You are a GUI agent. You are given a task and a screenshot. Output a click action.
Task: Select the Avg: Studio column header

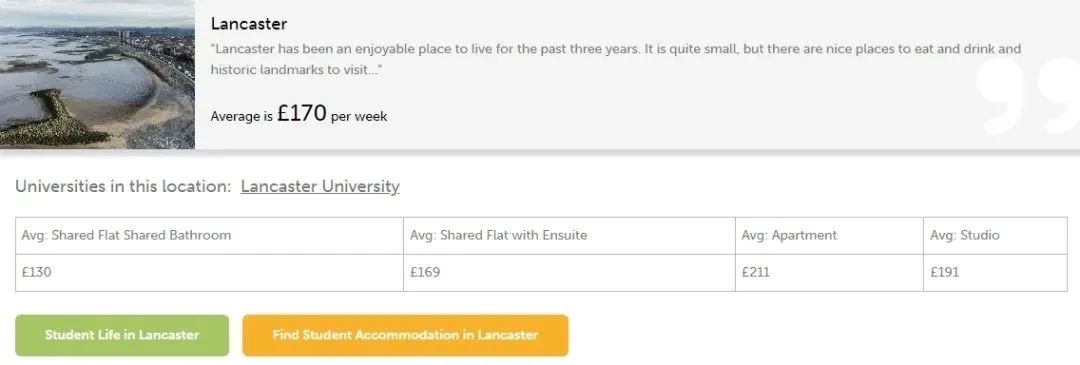coord(995,236)
